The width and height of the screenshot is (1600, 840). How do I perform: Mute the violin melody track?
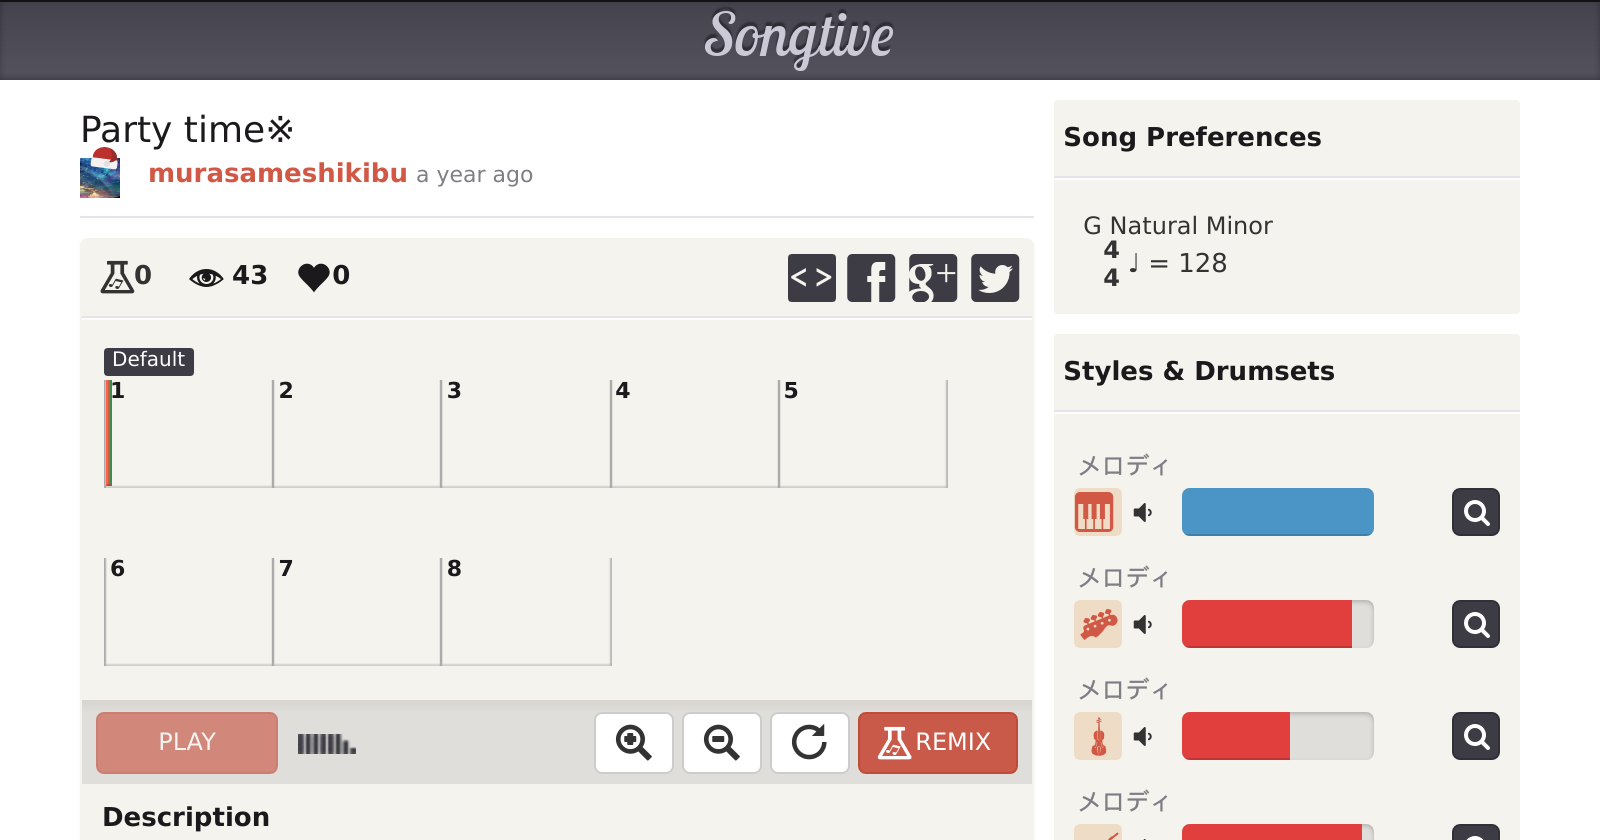(x=1143, y=736)
